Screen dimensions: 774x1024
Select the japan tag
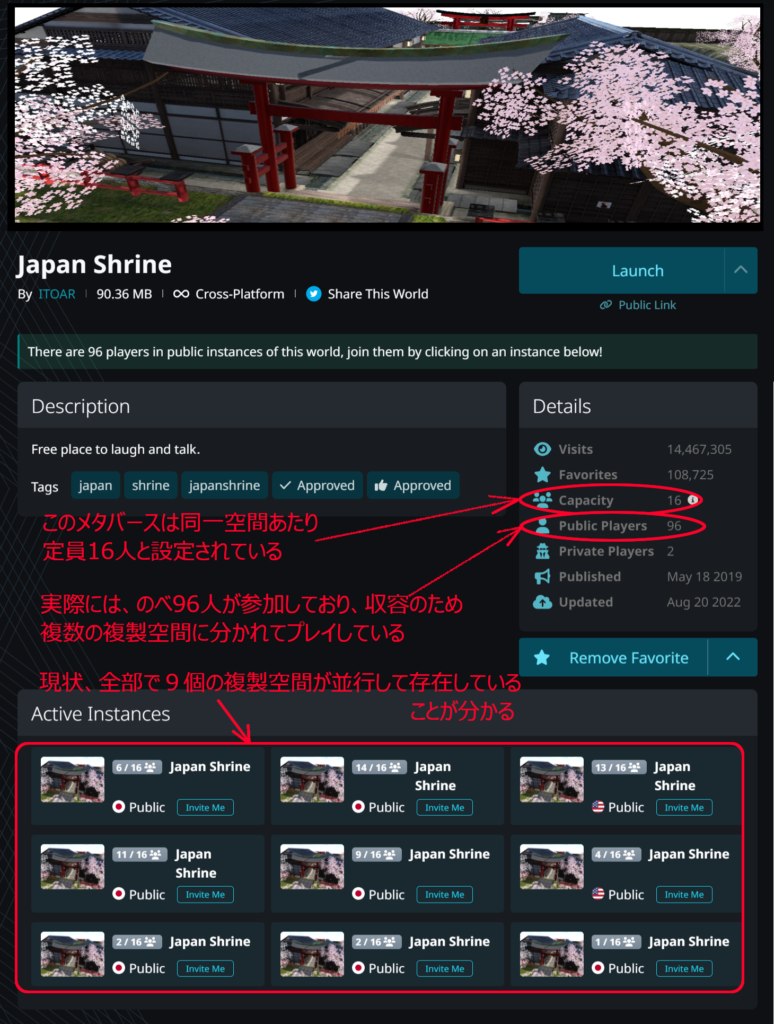(96, 486)
